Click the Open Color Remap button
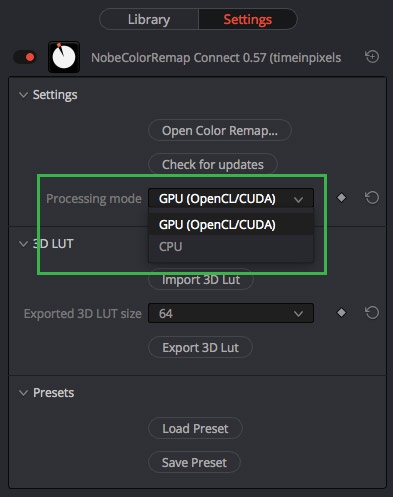The height and width of the screenshot is (497, 393). [x=220, y=130]
